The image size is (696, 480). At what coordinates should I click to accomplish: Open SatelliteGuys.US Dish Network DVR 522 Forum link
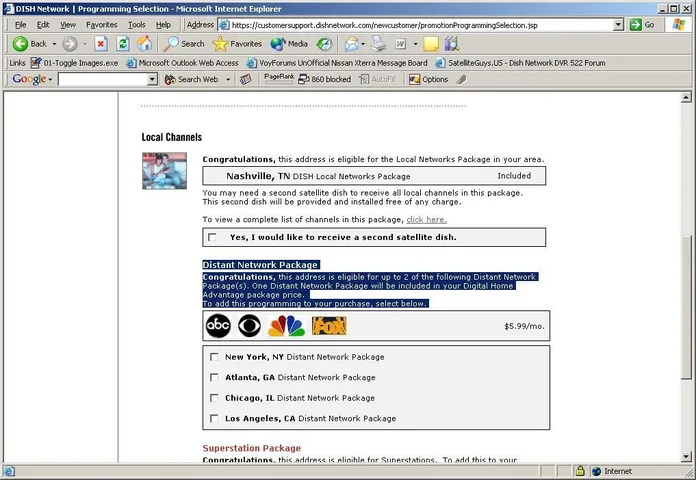[x=520, y=63]
